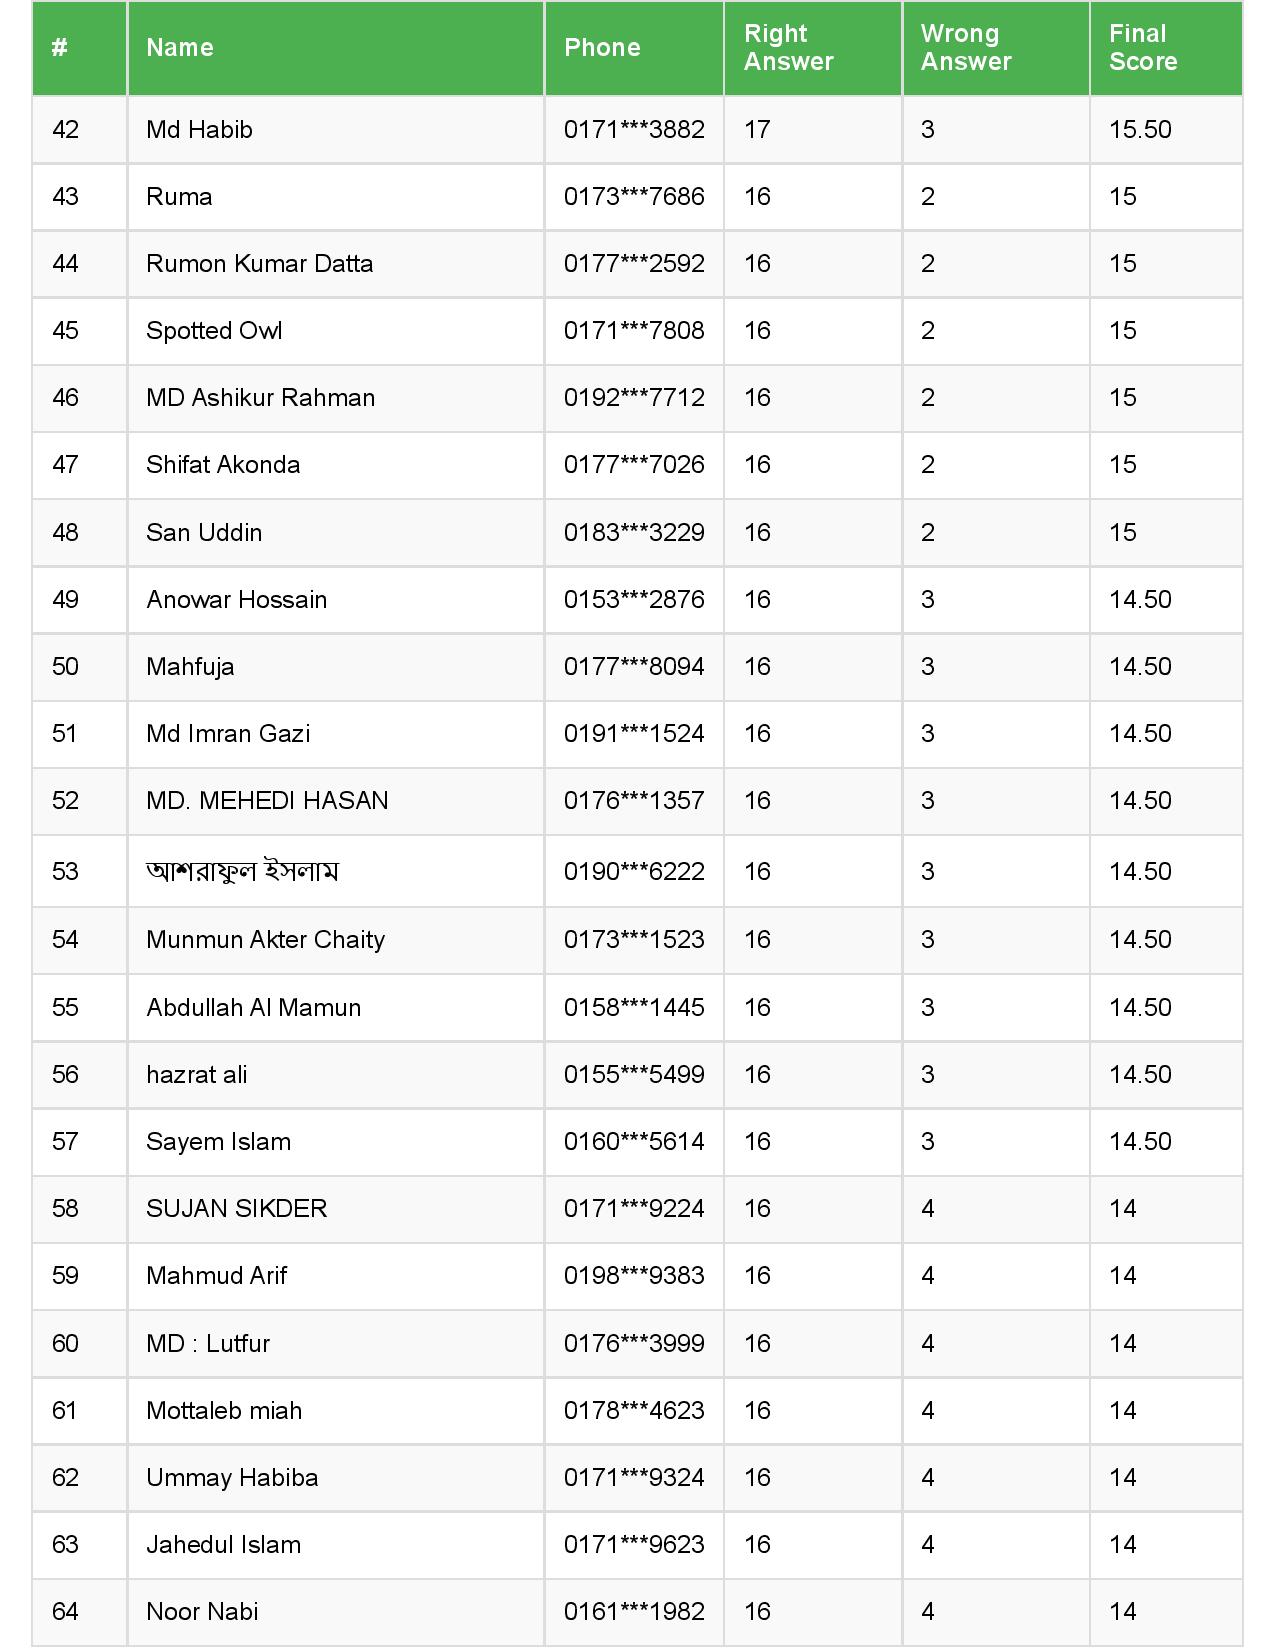
Task: Click the Phone column header
Action: point(602,48)
